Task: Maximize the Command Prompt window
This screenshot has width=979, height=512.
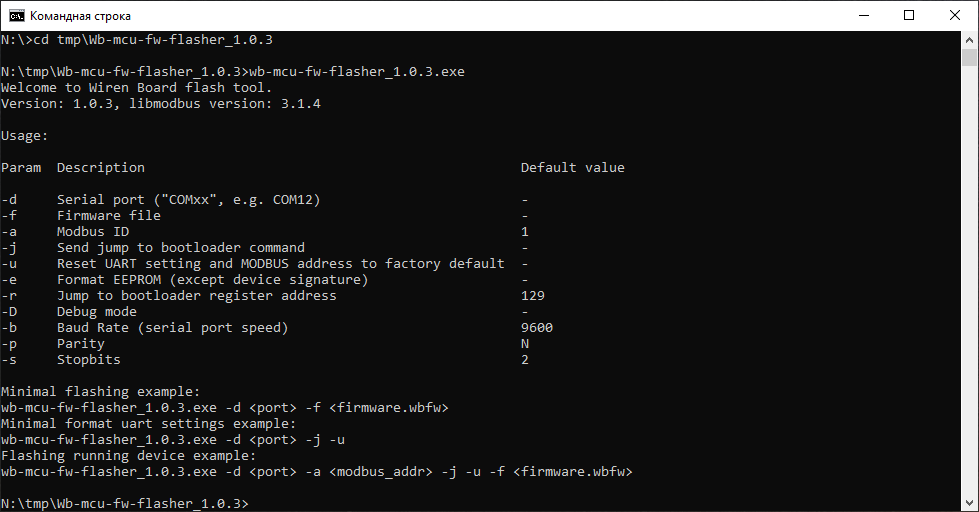Action: coord(909,15)
